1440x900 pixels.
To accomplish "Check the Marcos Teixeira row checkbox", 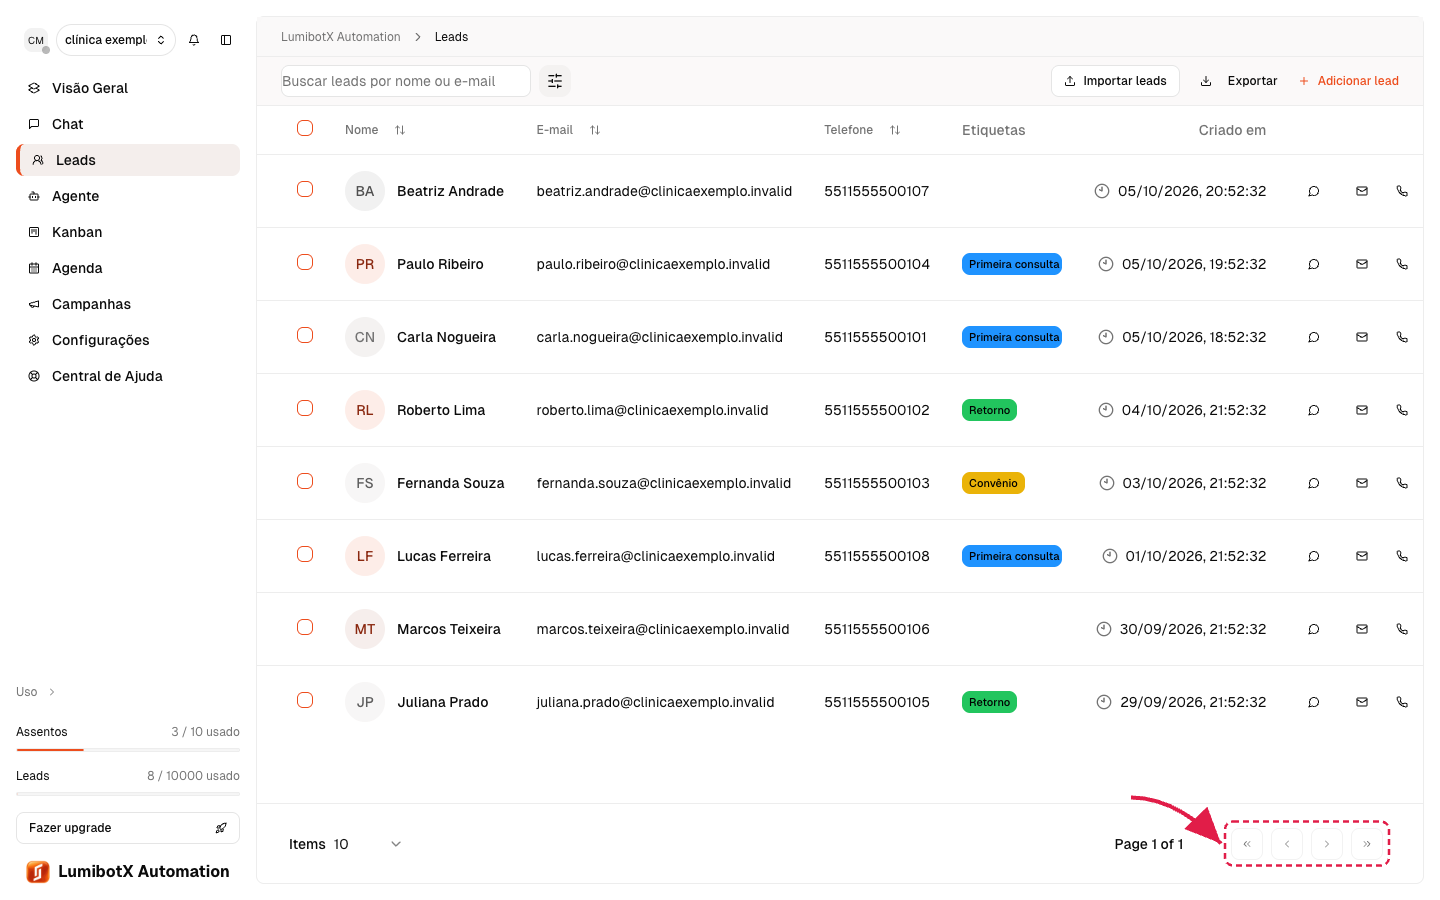I will pyautogui.click(x=305, y=627).
